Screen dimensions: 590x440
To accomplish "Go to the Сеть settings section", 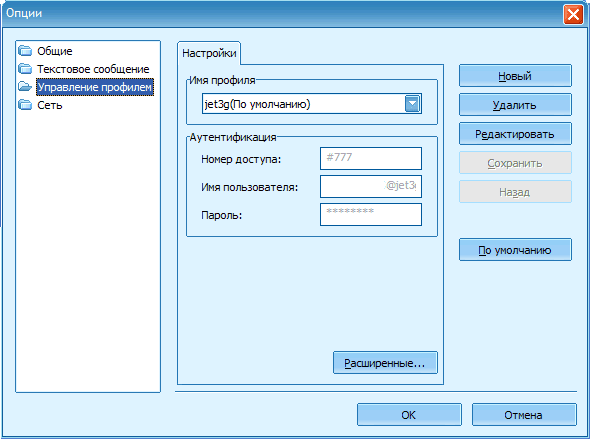I will pos(50,105).
